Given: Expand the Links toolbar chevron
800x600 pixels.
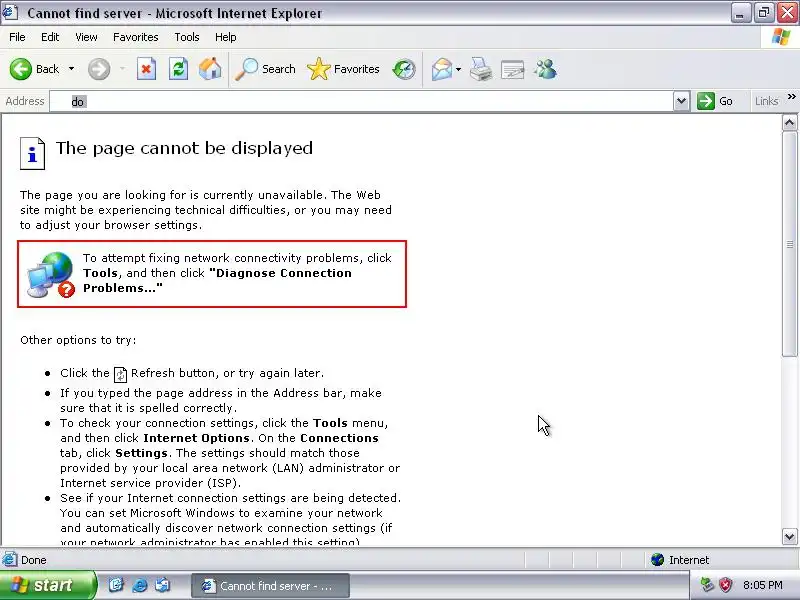Looking at the screenshot, I should tap(791, 96).
